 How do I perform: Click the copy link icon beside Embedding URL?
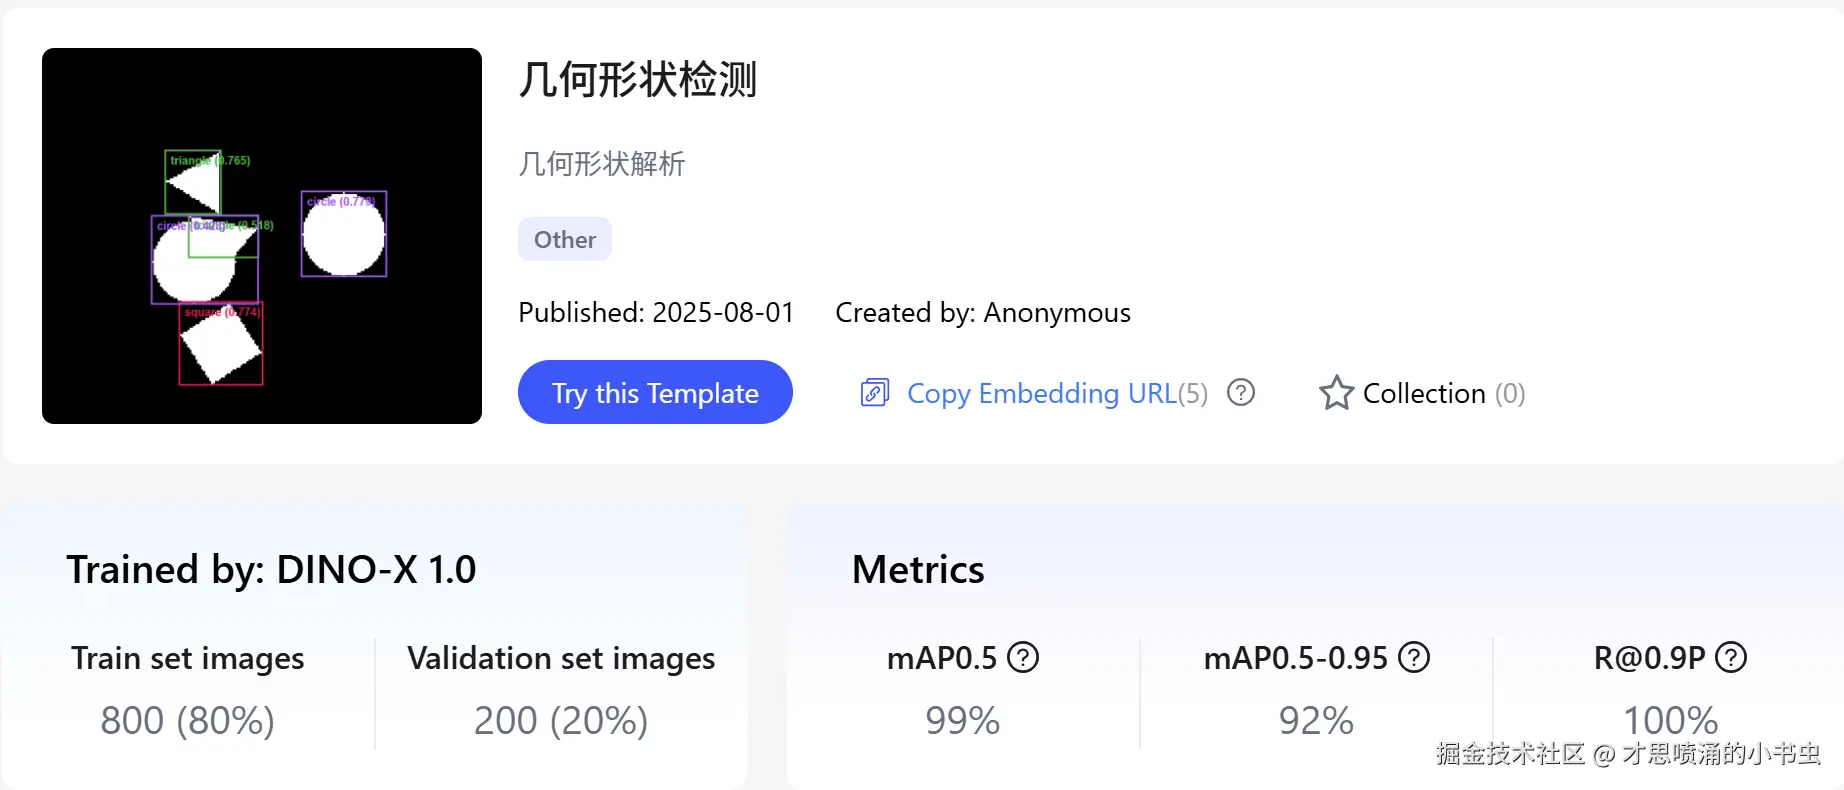[x=875, y=393]
